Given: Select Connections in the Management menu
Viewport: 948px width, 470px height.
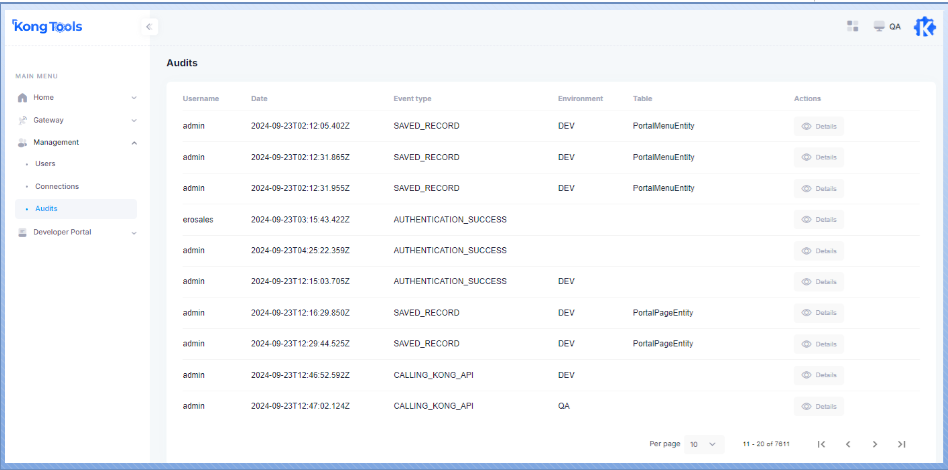Looking at the screenshot, I should pos(57,187).
